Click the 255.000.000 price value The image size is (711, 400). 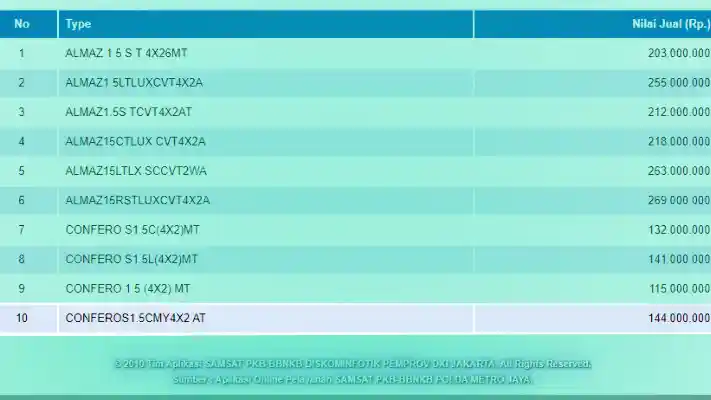tap(678, 82)
